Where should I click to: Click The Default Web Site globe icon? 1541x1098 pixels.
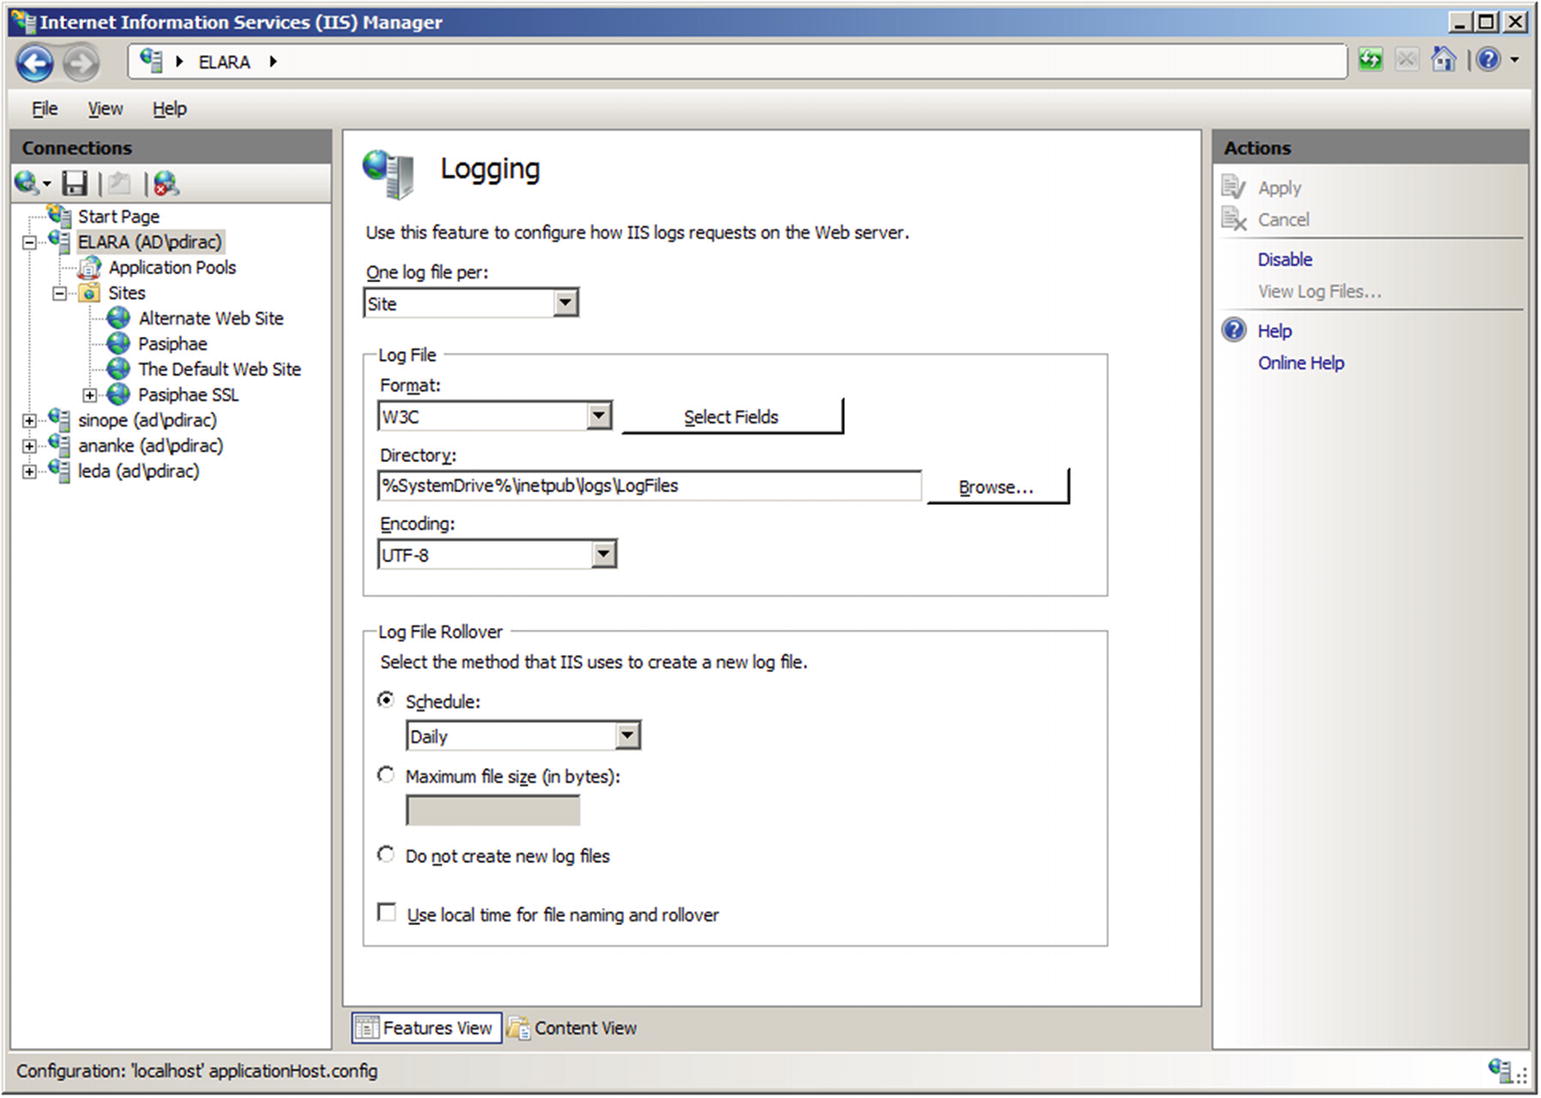[x=119, y=369]
